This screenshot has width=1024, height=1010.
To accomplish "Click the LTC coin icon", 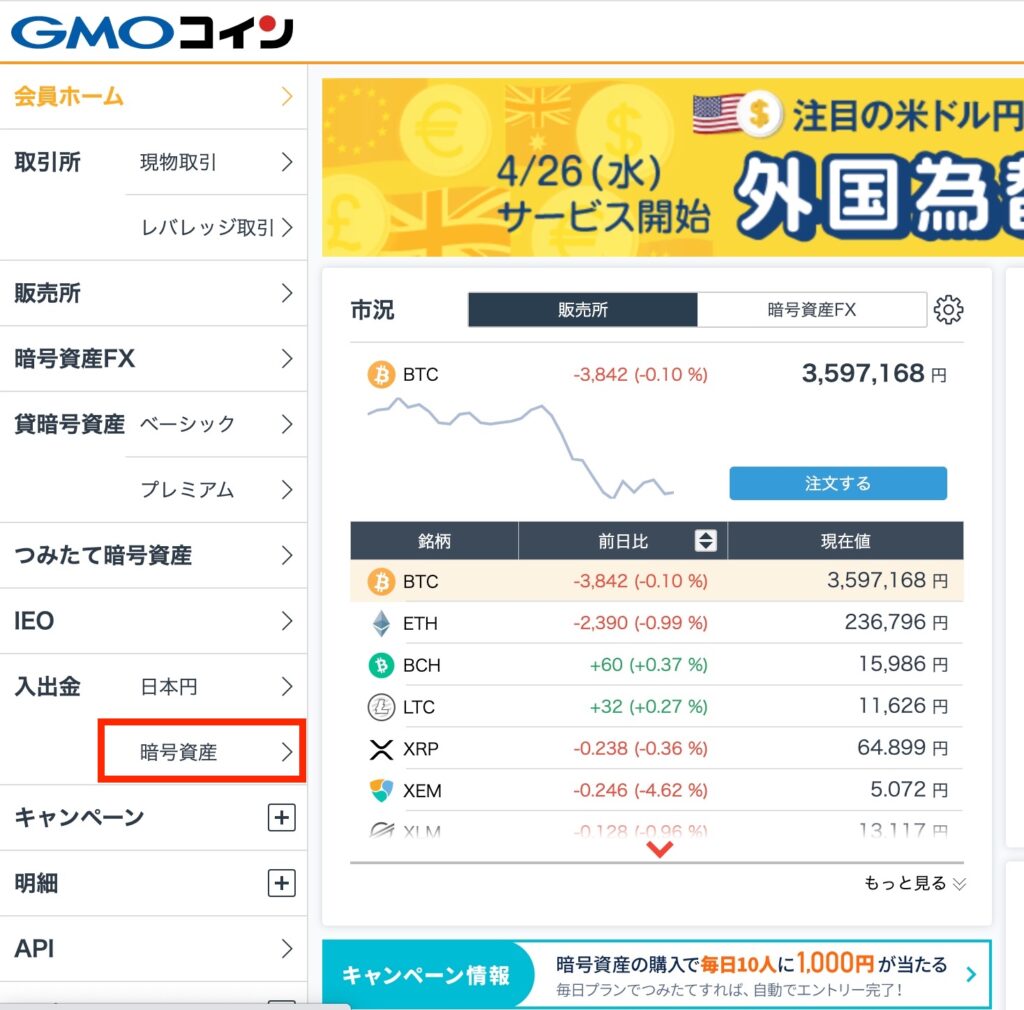I will point(381,707).
